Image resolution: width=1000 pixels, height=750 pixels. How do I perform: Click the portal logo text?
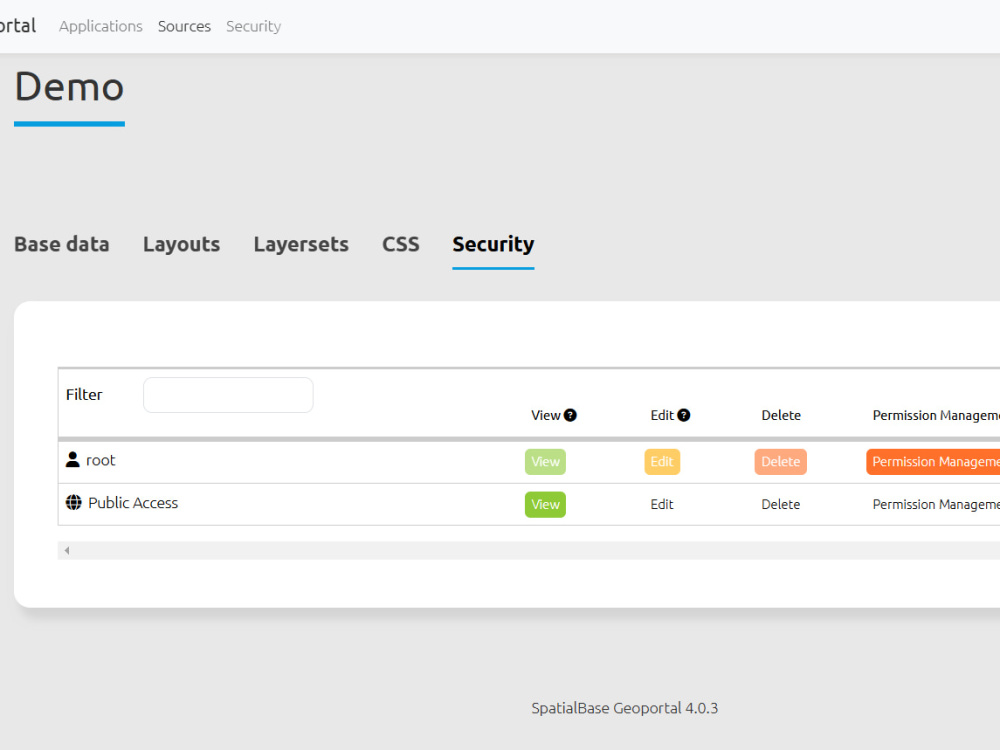click(18, 26)
